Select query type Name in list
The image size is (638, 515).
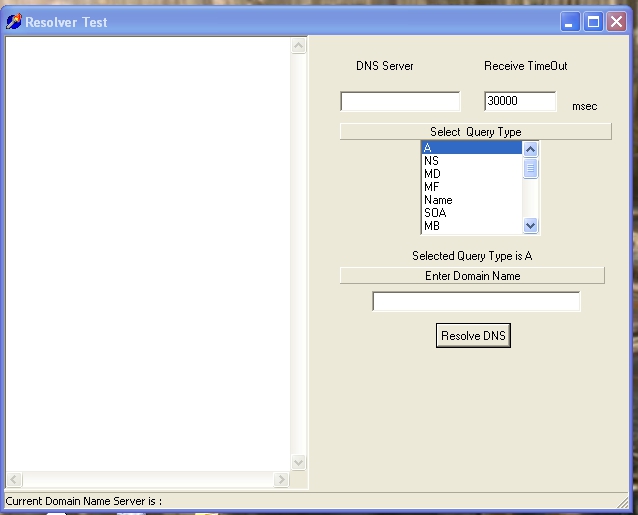(x=472, y=200)
